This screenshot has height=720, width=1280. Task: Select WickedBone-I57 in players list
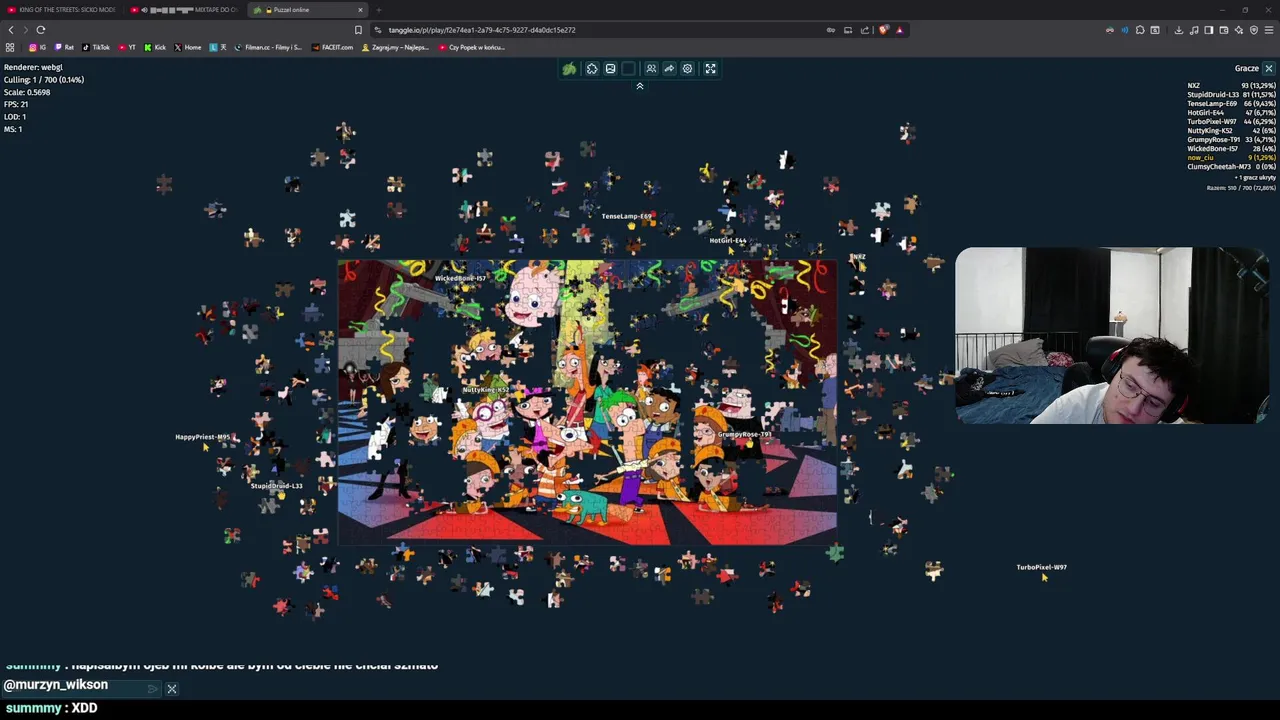(x=1231, y=149)
